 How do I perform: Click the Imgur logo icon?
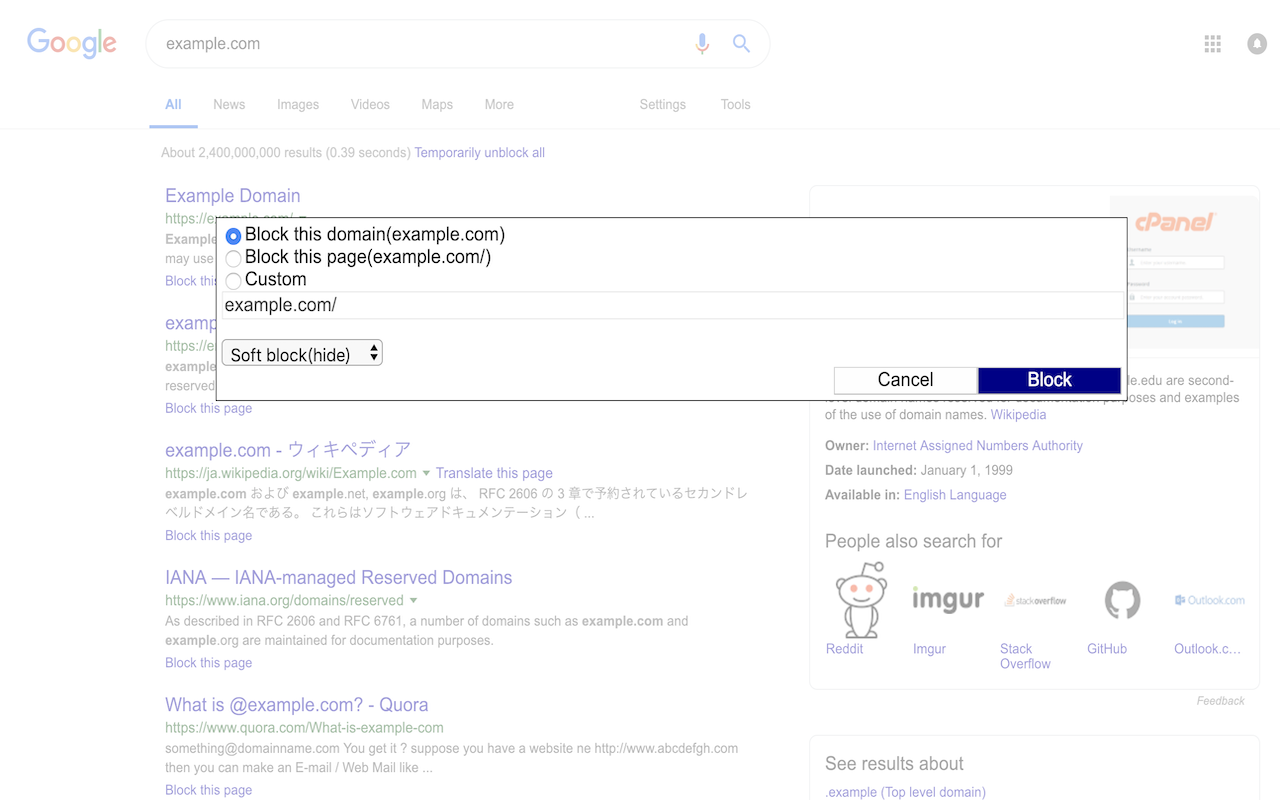(948, 600)
